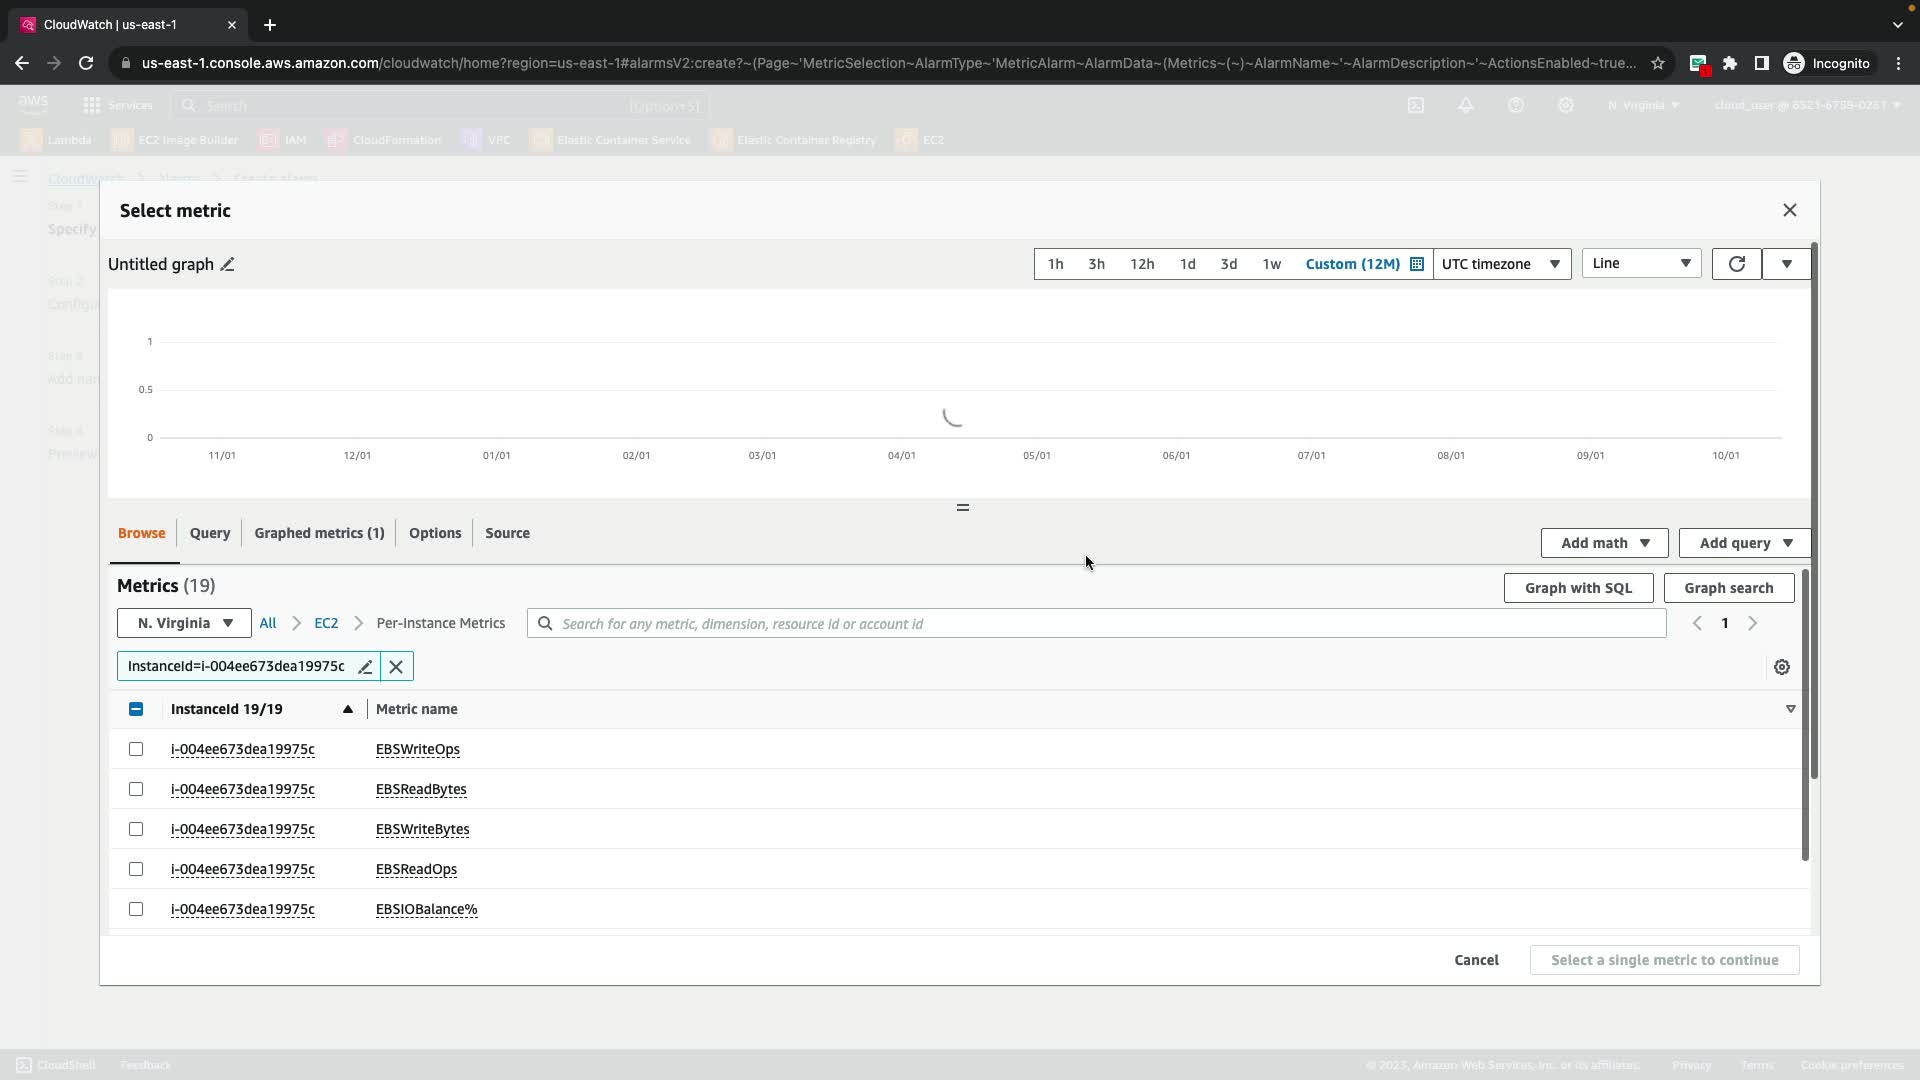Open the UTC timezone dropdown
Viewport: 1920px width, 1080px height.
point(1501,264)
